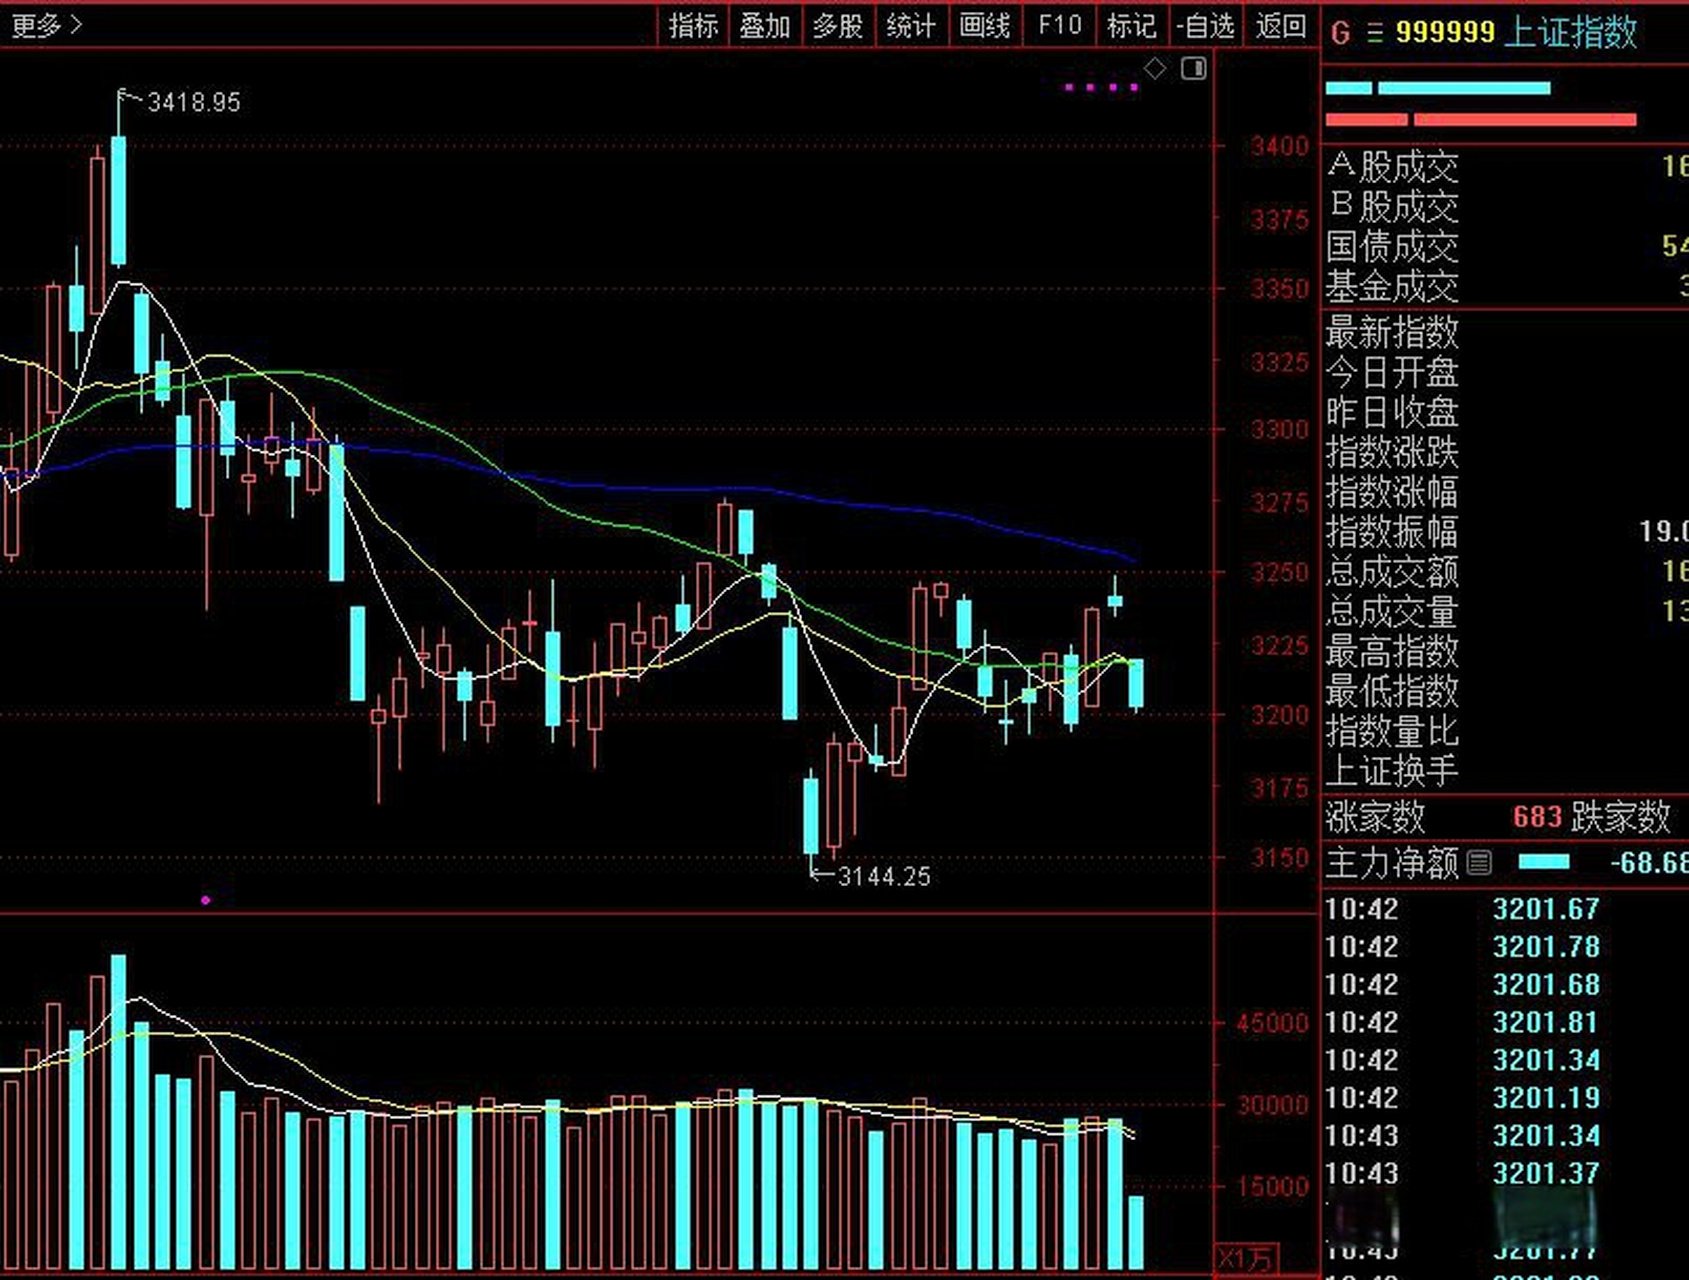1689x1280 pixels.
Task: Go back with the 返回 button
Action: coord(1281,25)
